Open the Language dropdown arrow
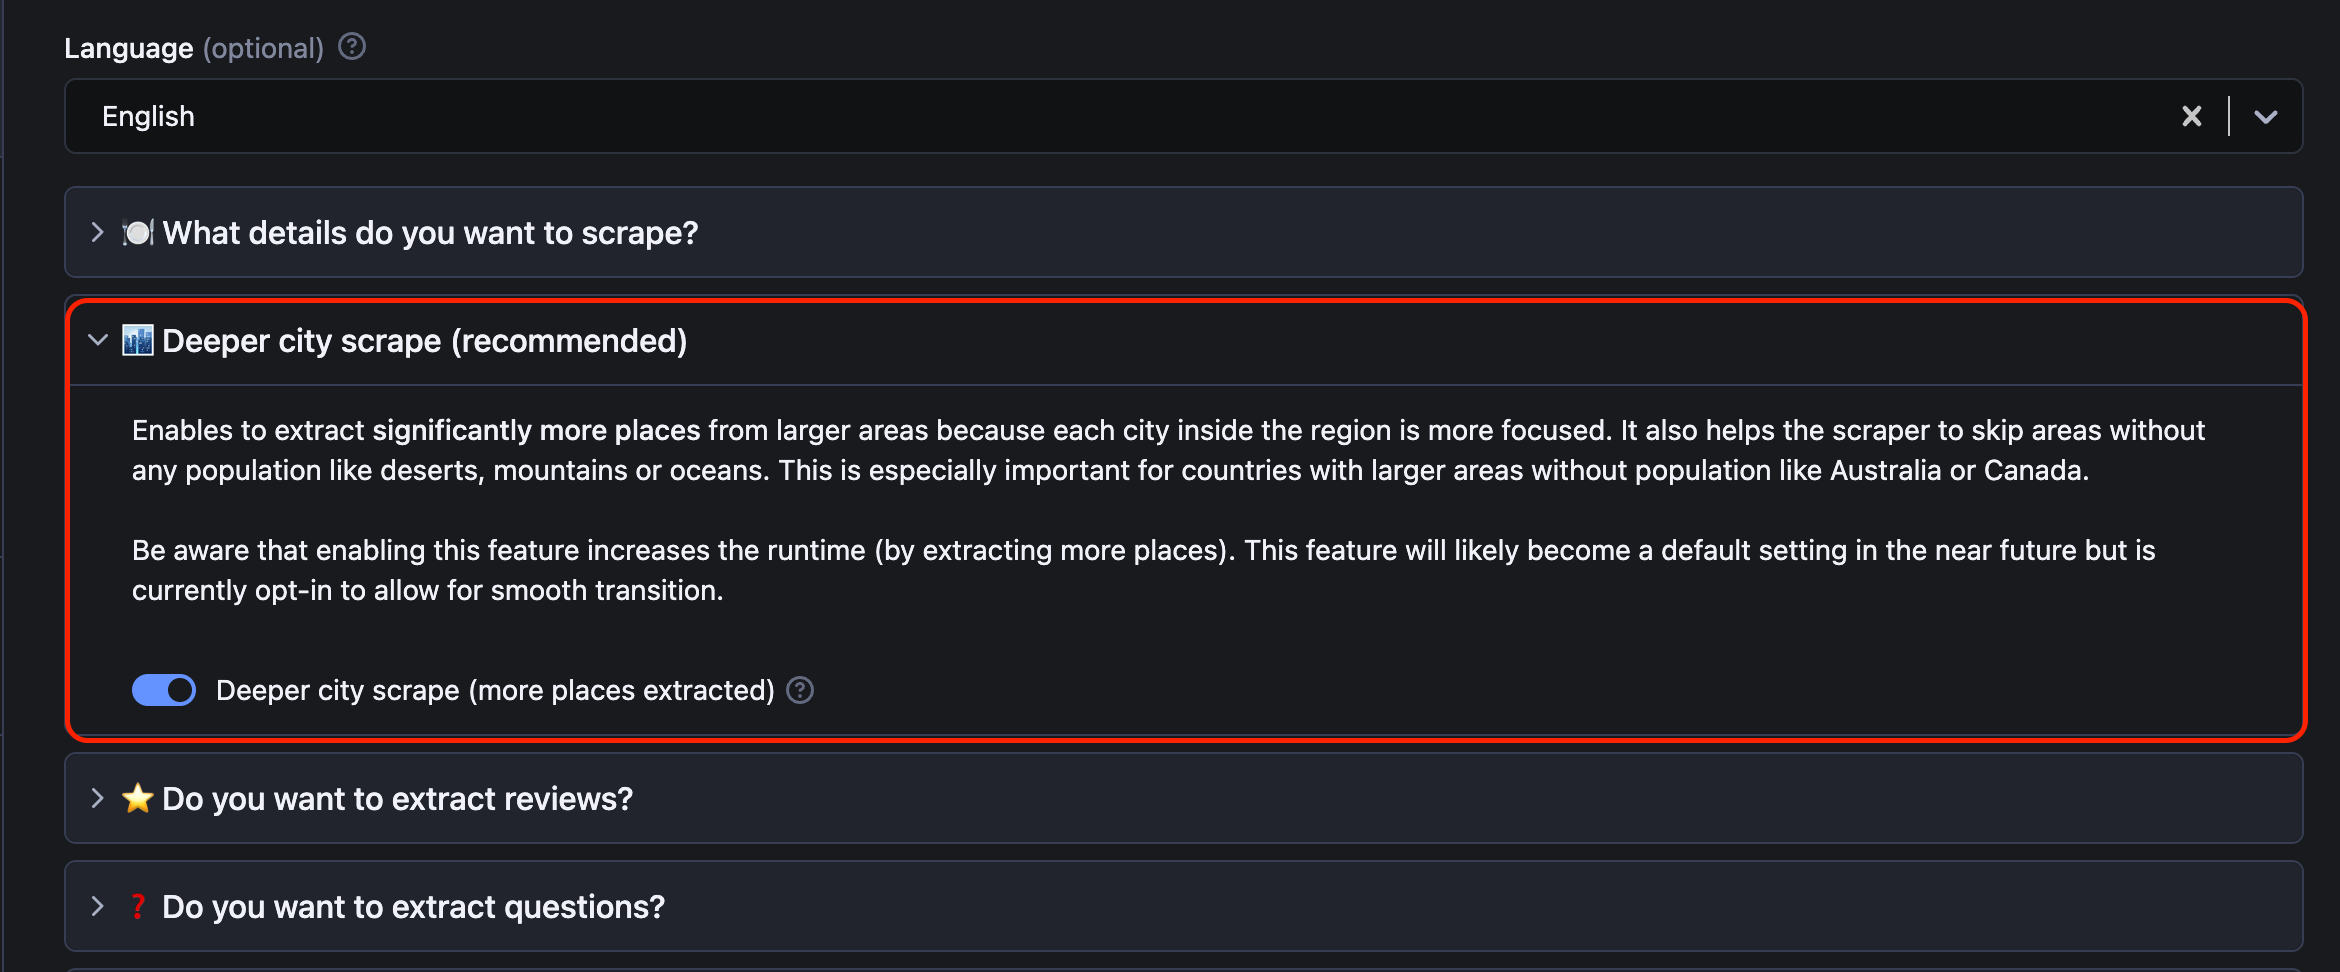Screen dimensions: 2340x972 tap(2266, 117)
